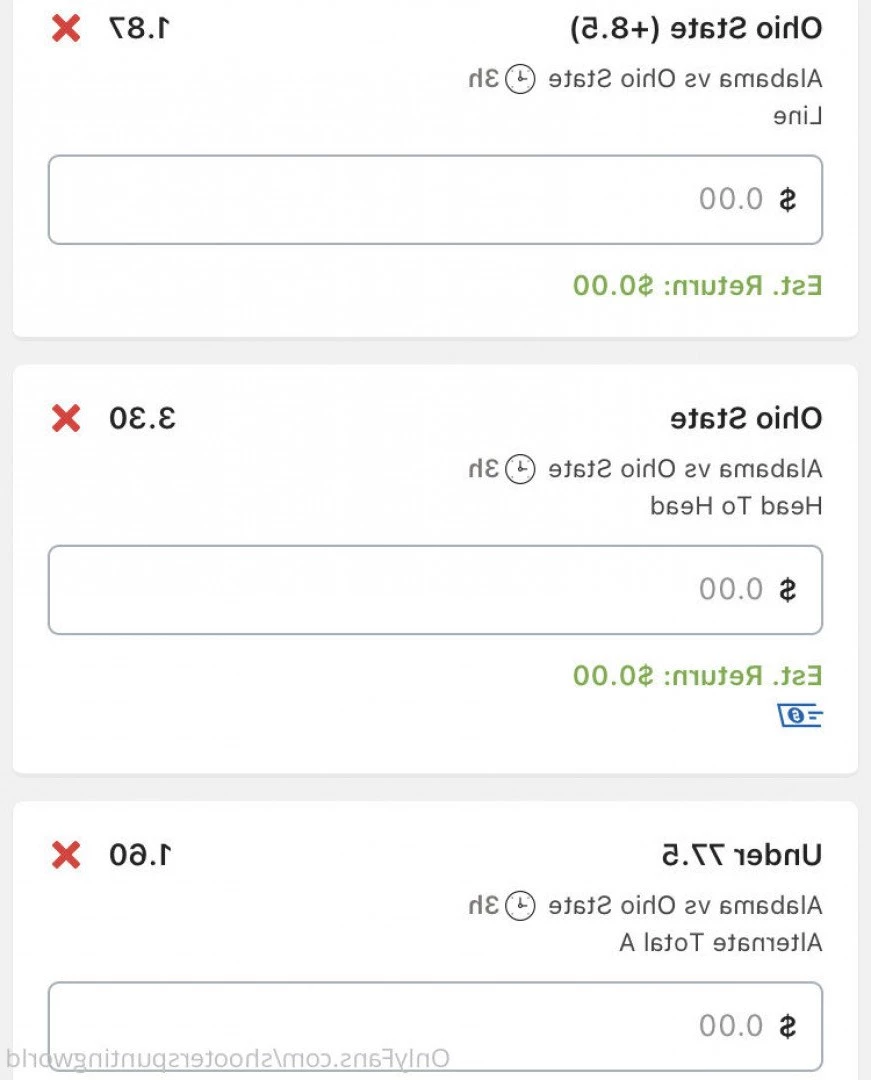Screen dimensions: 871x1080
Task: Click the 1.60 odds value
Action: [x=140, y=855]
